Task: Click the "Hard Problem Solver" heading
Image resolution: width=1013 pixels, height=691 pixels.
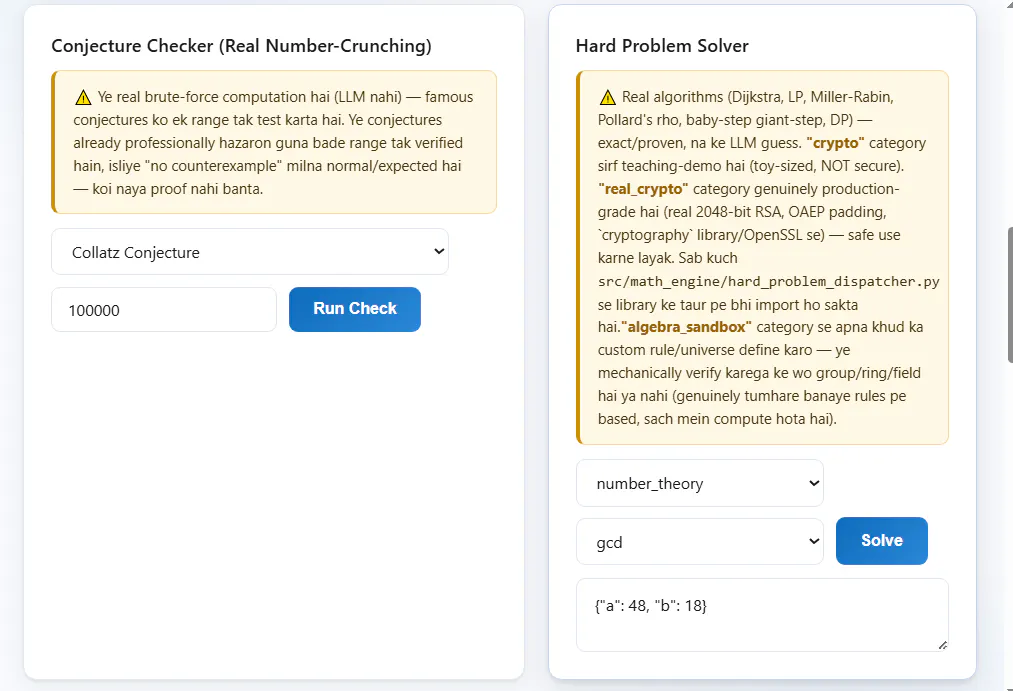Action: 662,46
